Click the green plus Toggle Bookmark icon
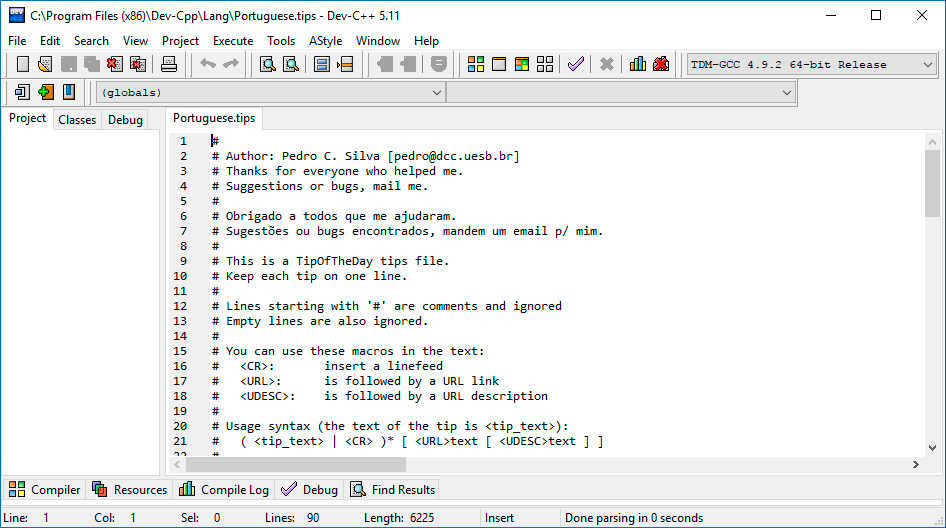 click(45, 92)
